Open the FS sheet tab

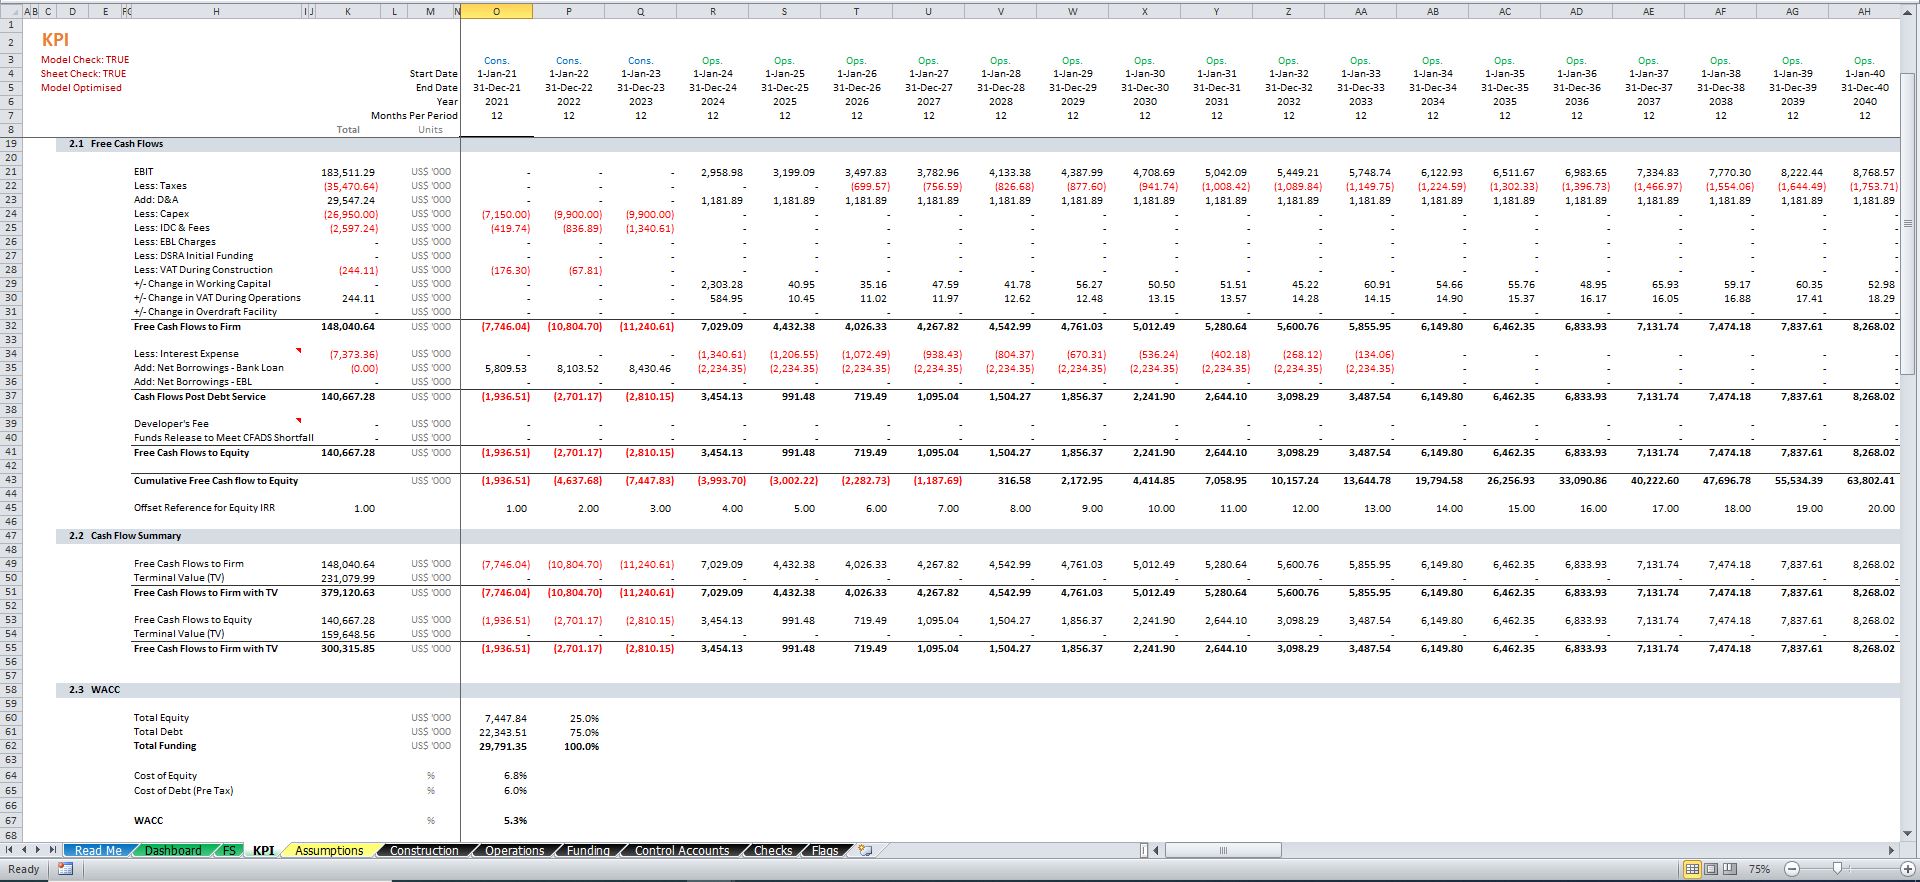pyautogui.click(x=229, y=851)
